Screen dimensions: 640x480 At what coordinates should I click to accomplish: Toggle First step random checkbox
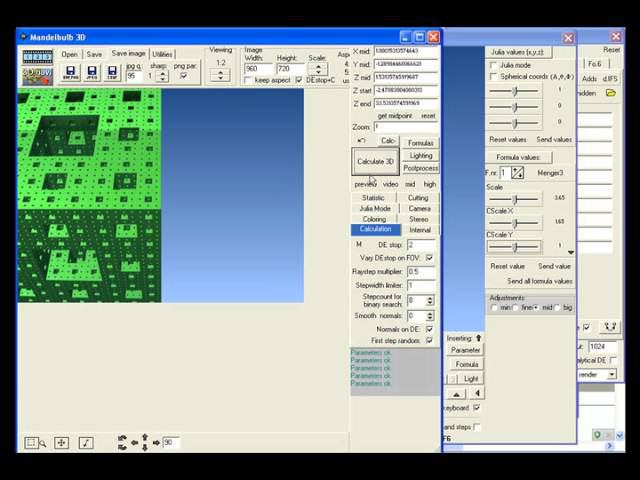click(x=429, y=340)
